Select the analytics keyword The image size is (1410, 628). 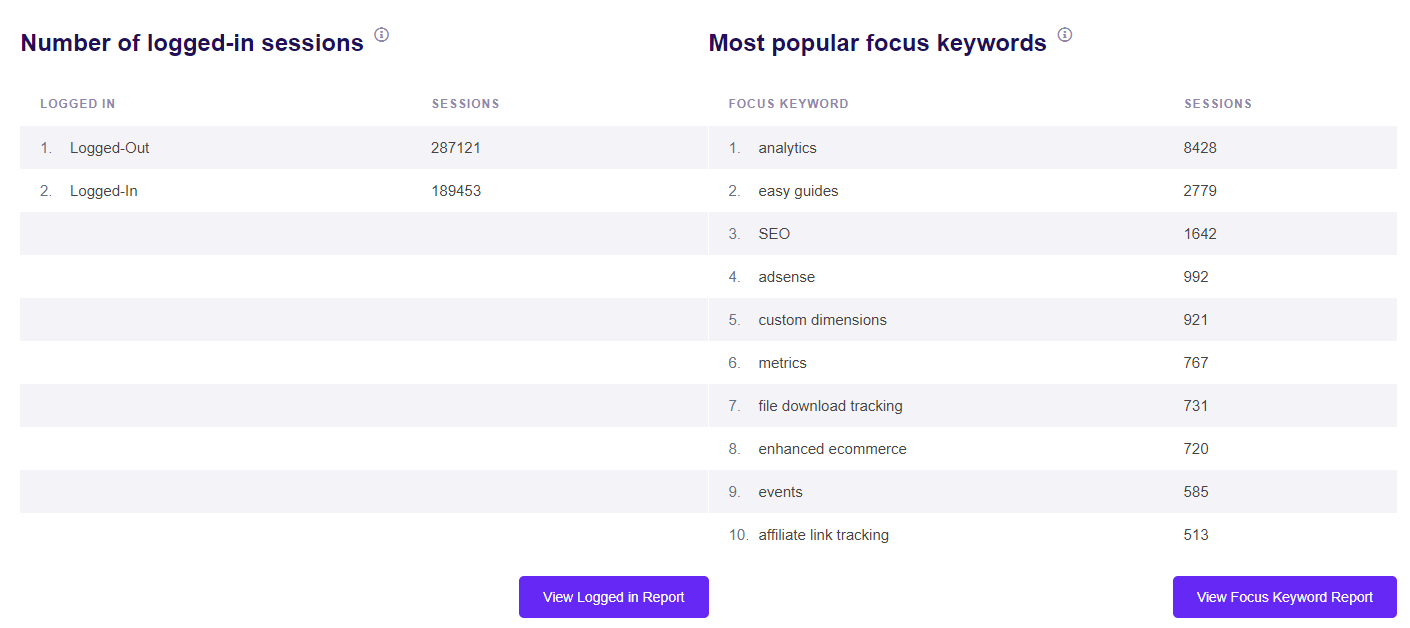pos(787,148)
